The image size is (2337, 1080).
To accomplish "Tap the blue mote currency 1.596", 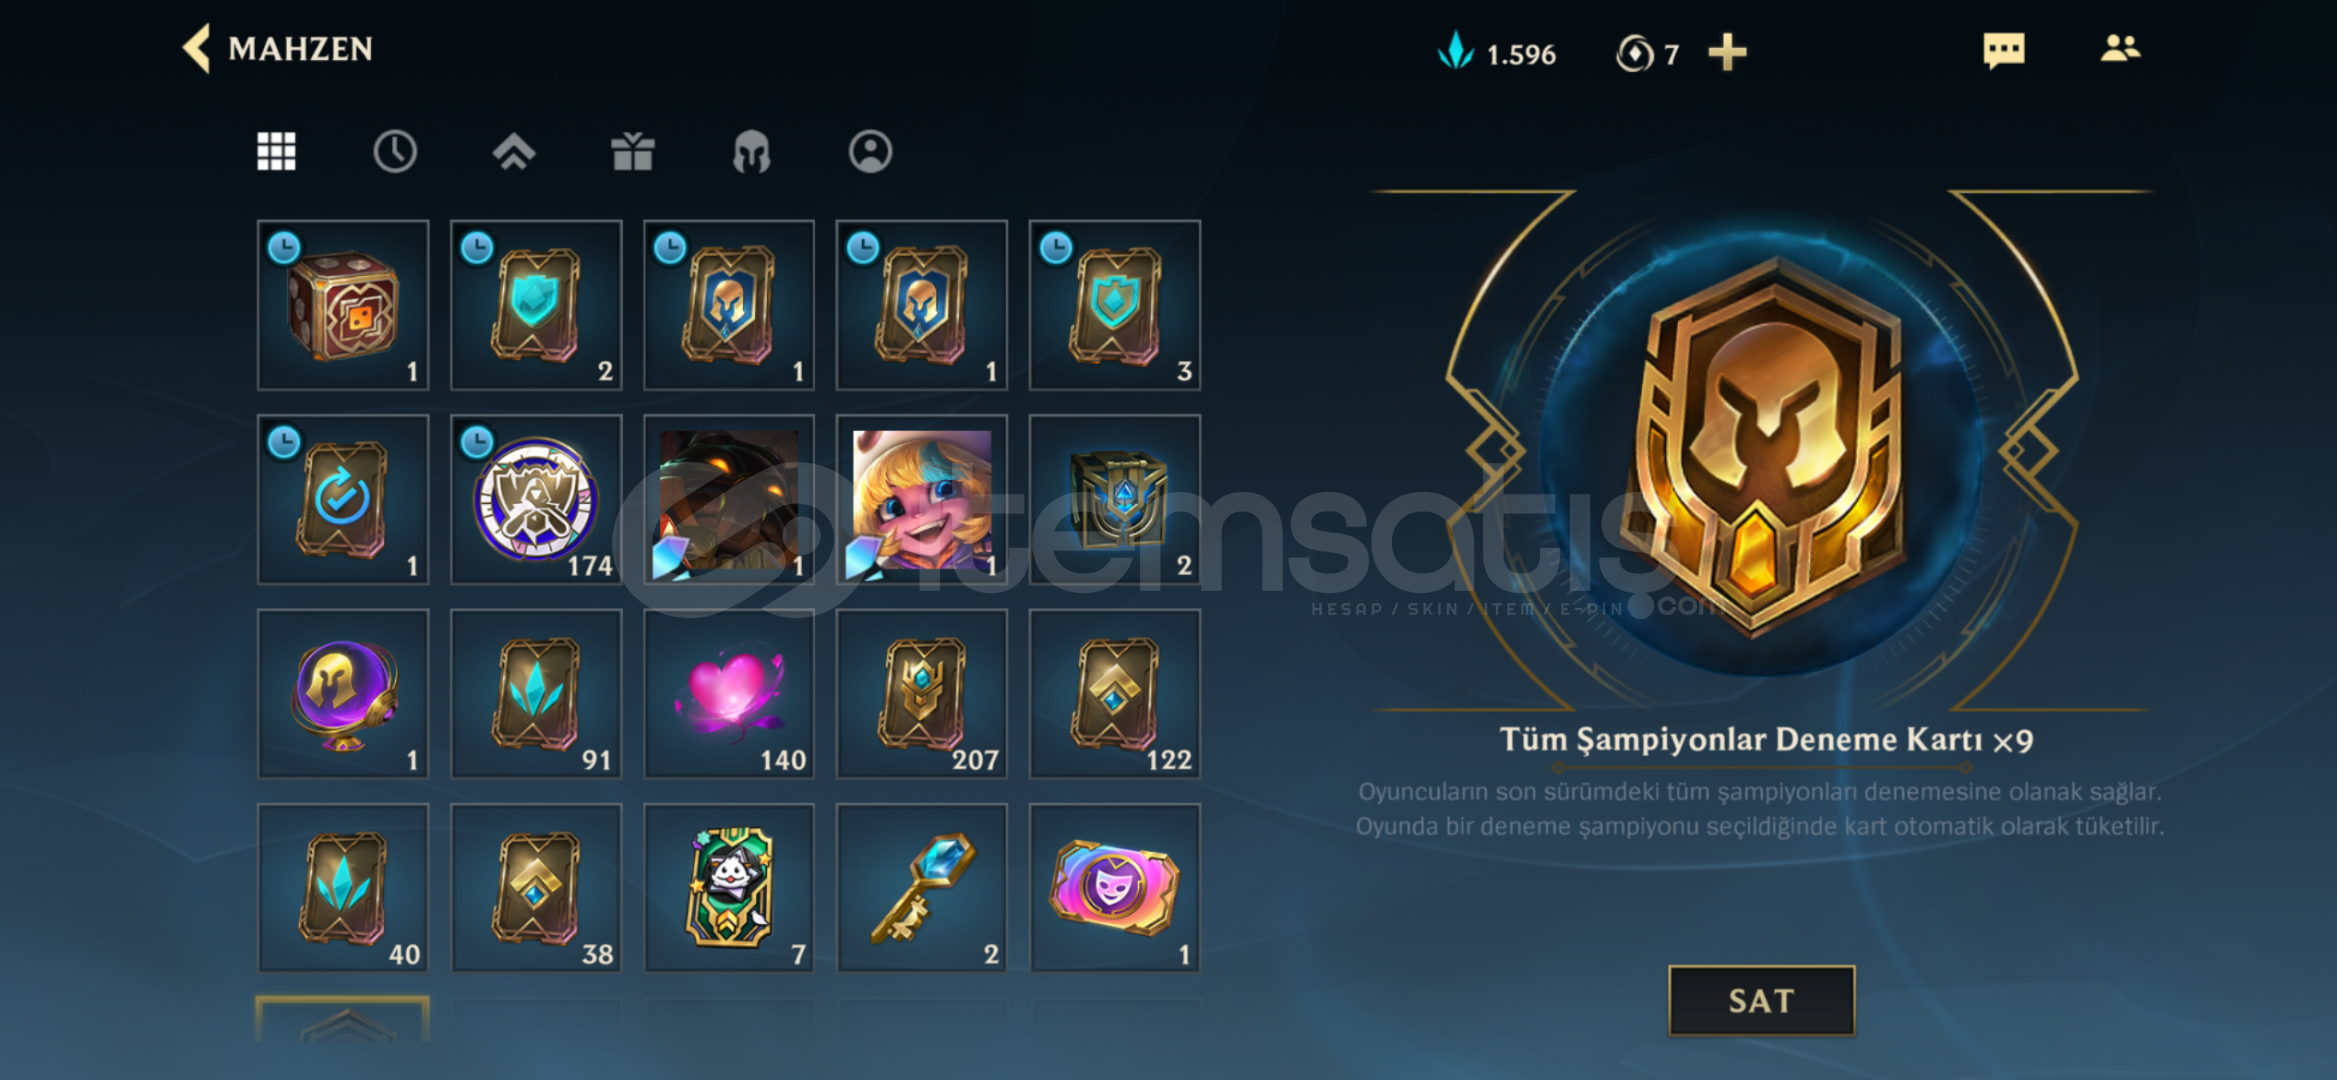I will point(1496,52).
